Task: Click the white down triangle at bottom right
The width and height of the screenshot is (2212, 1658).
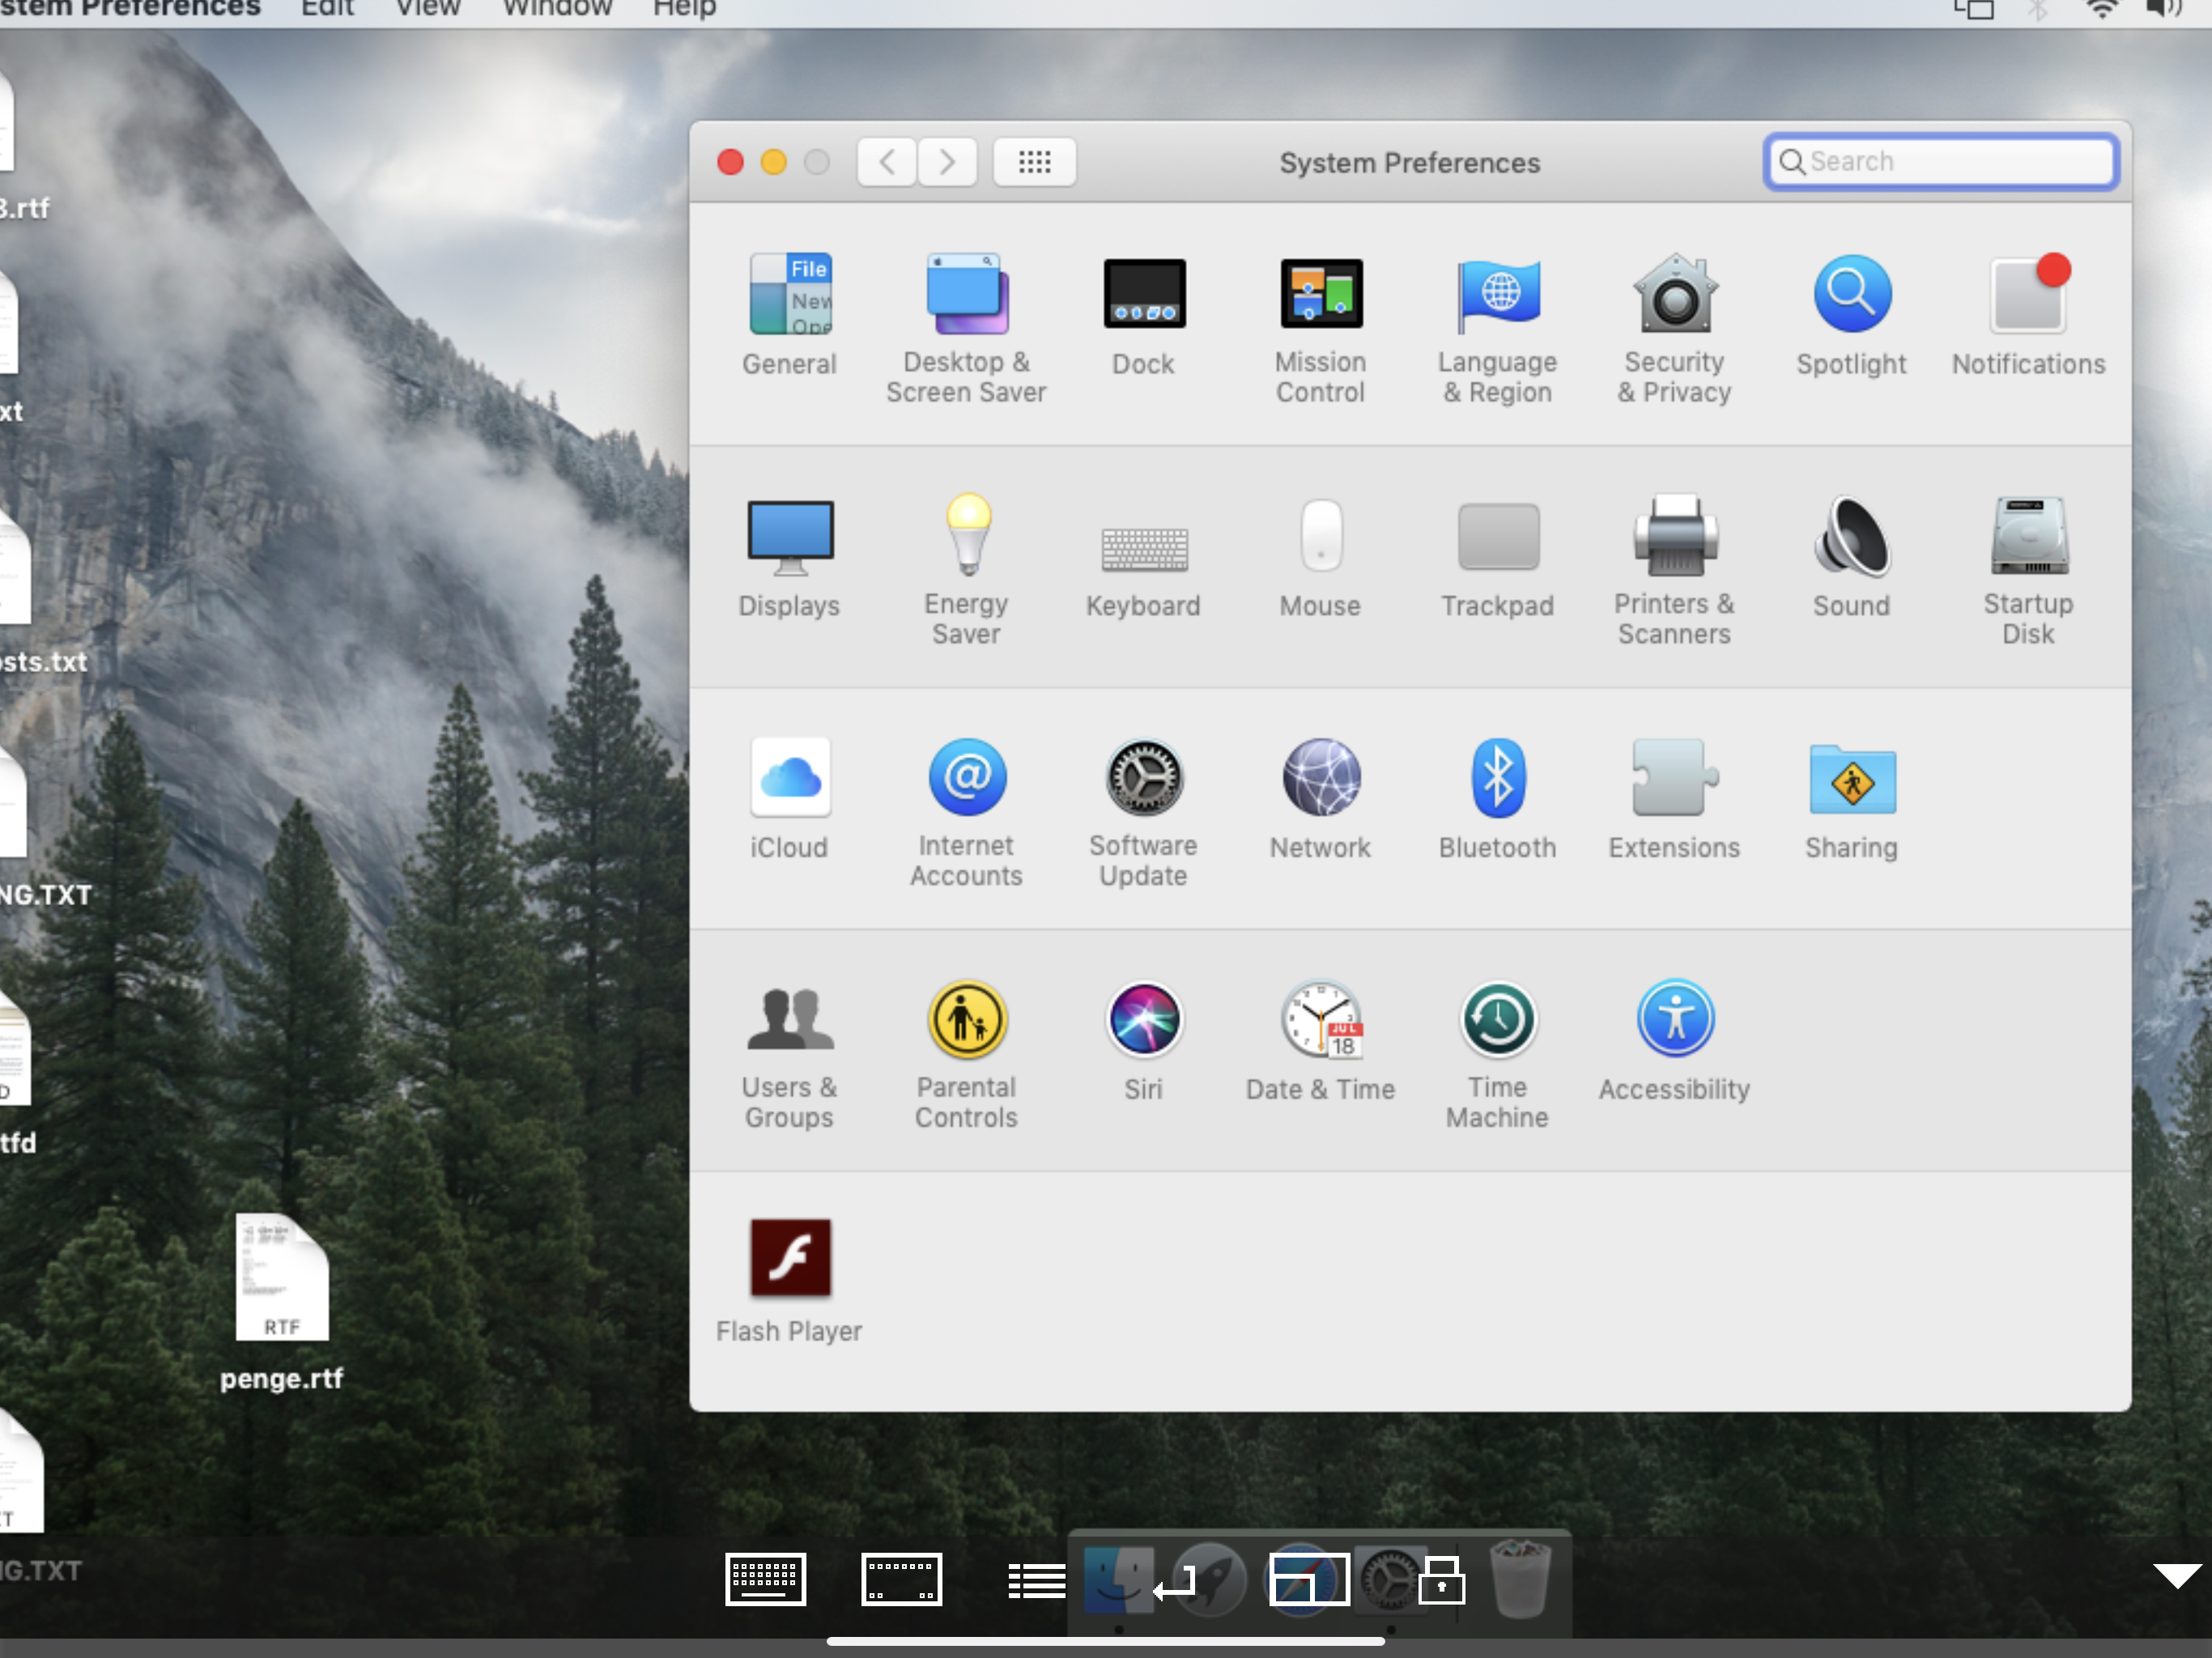Action: point(2176,1576)
